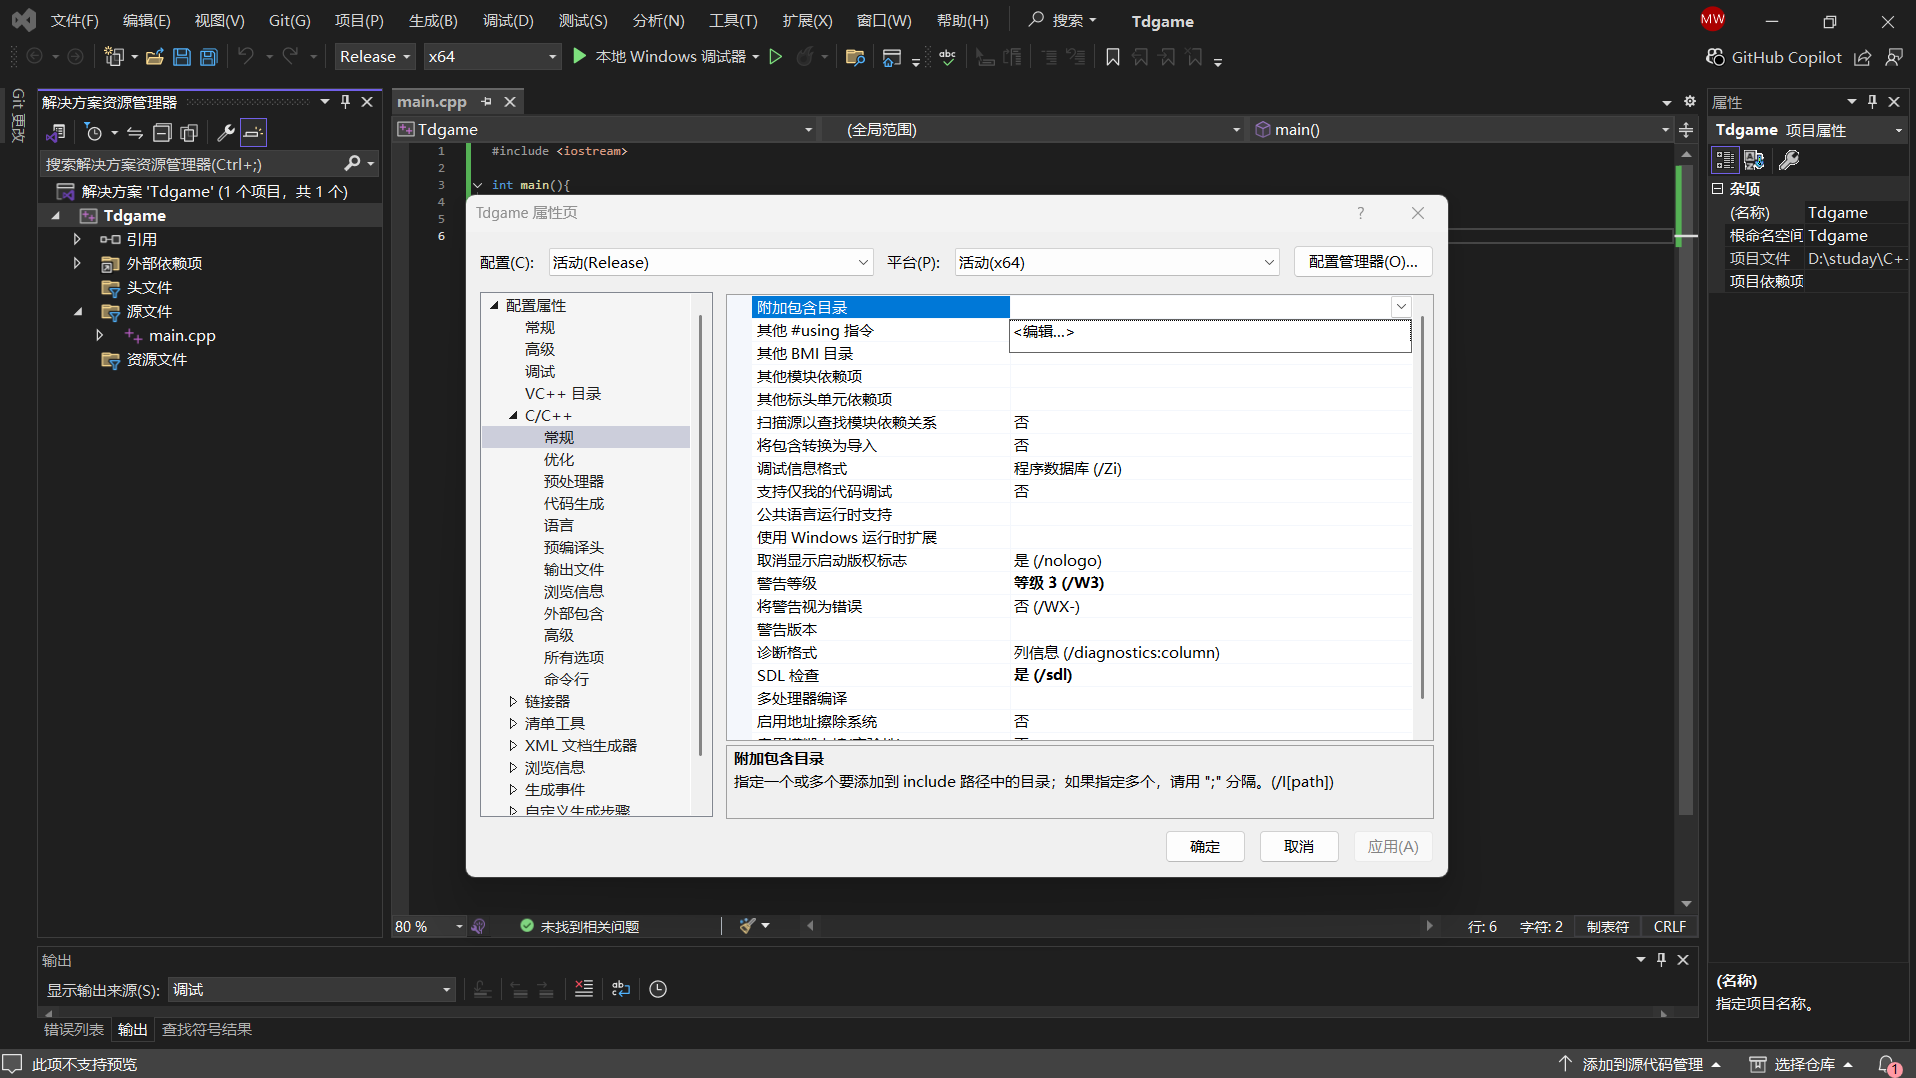Click the wrench Properties icon in Solution Explorer
The width and height of the screenshot is (1916, 1078).
[226, 133]
